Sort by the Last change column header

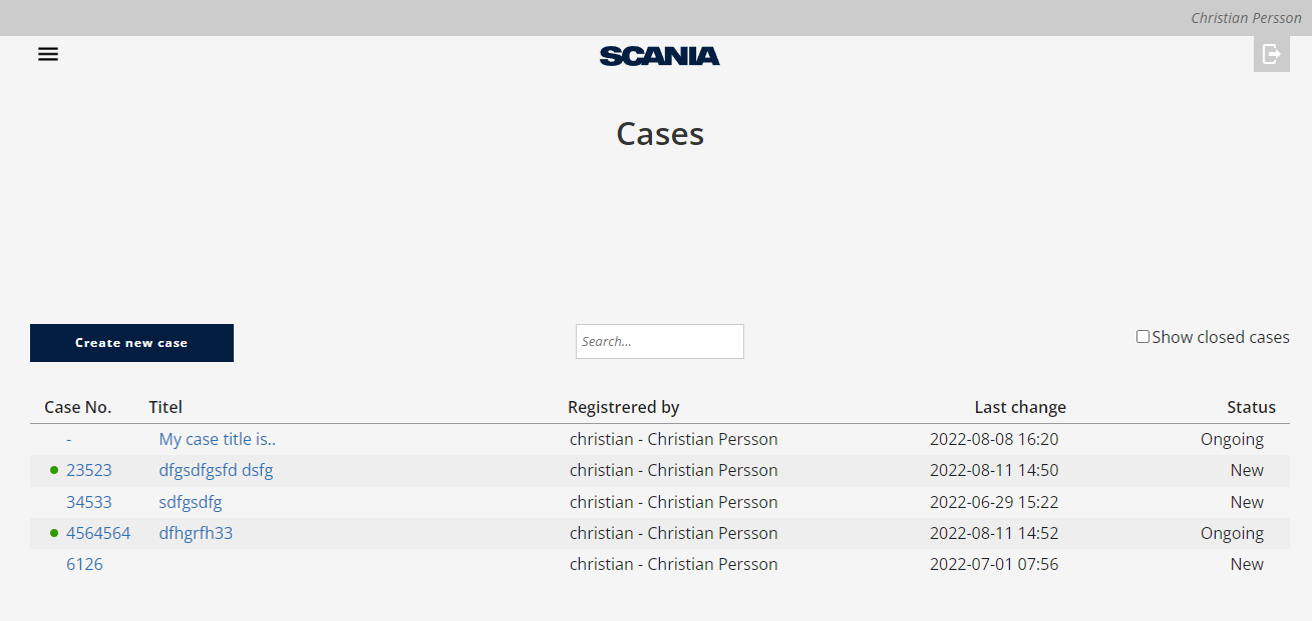[1020, 407]
